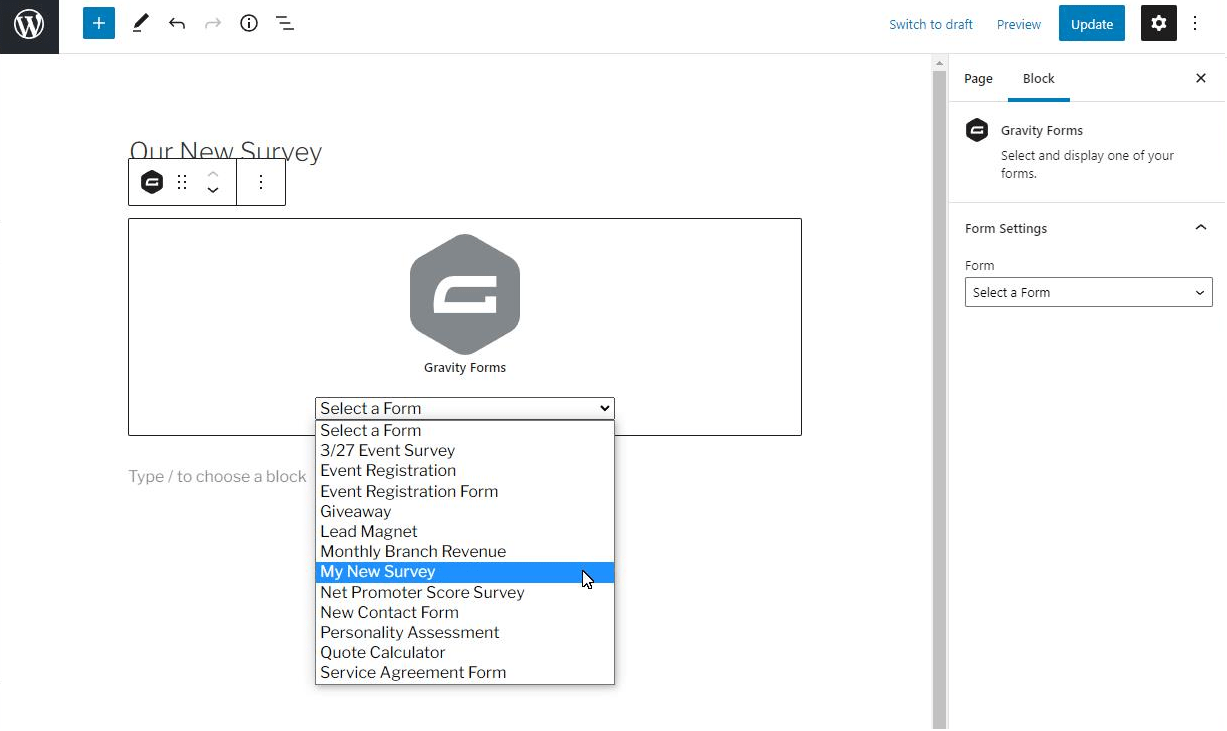This screenshot has height=731, width=1227.
Task: Select Giveaway form option
Action: pyautogui.click(x=465, y=511)
